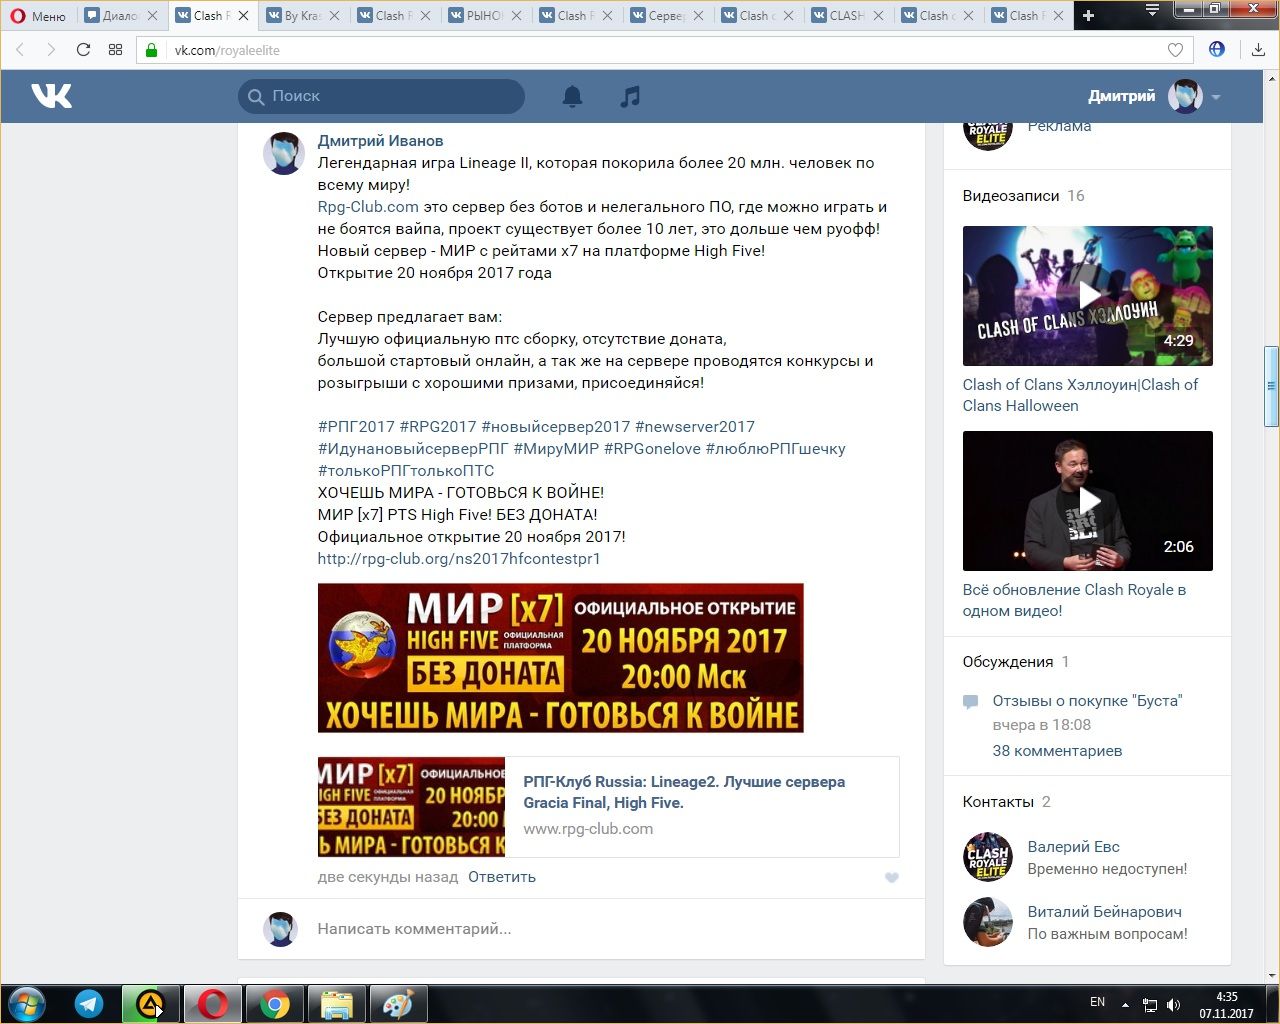
Task: Like the comment with heart icon
Action: (x=891, y=878)
